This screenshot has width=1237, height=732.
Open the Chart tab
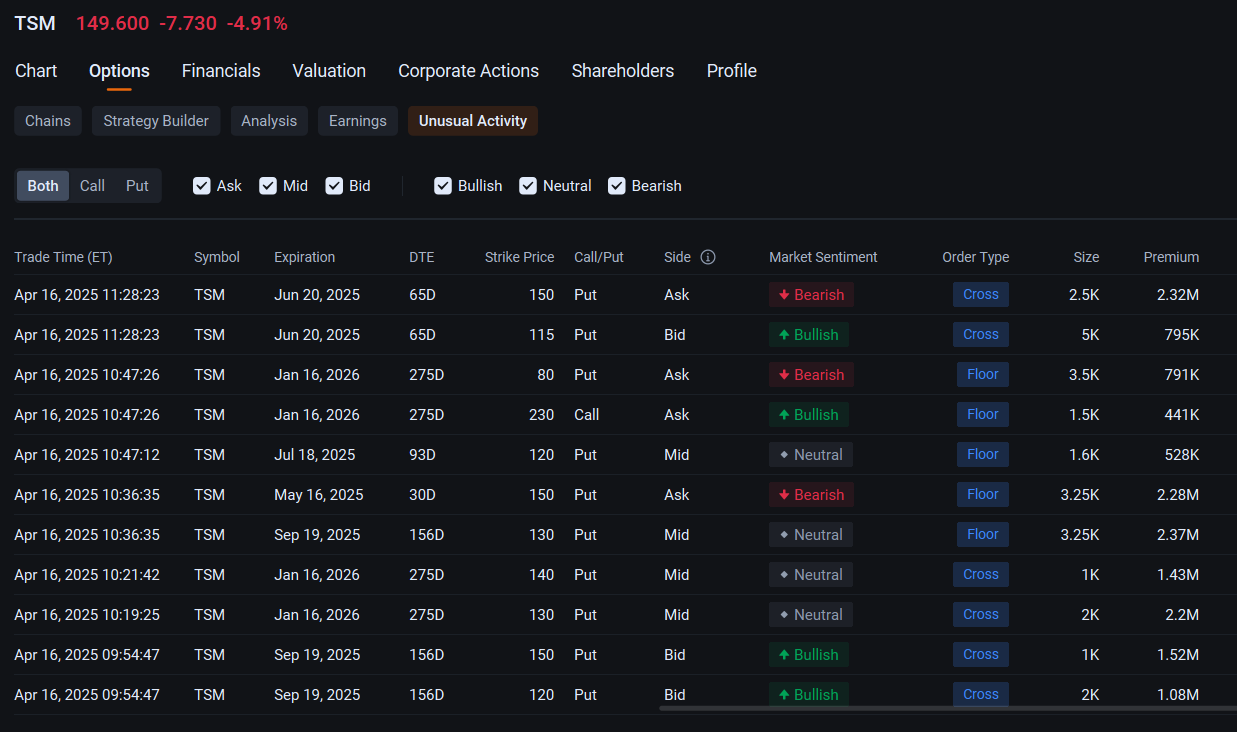pyautogui.click(x=36, y=71)
